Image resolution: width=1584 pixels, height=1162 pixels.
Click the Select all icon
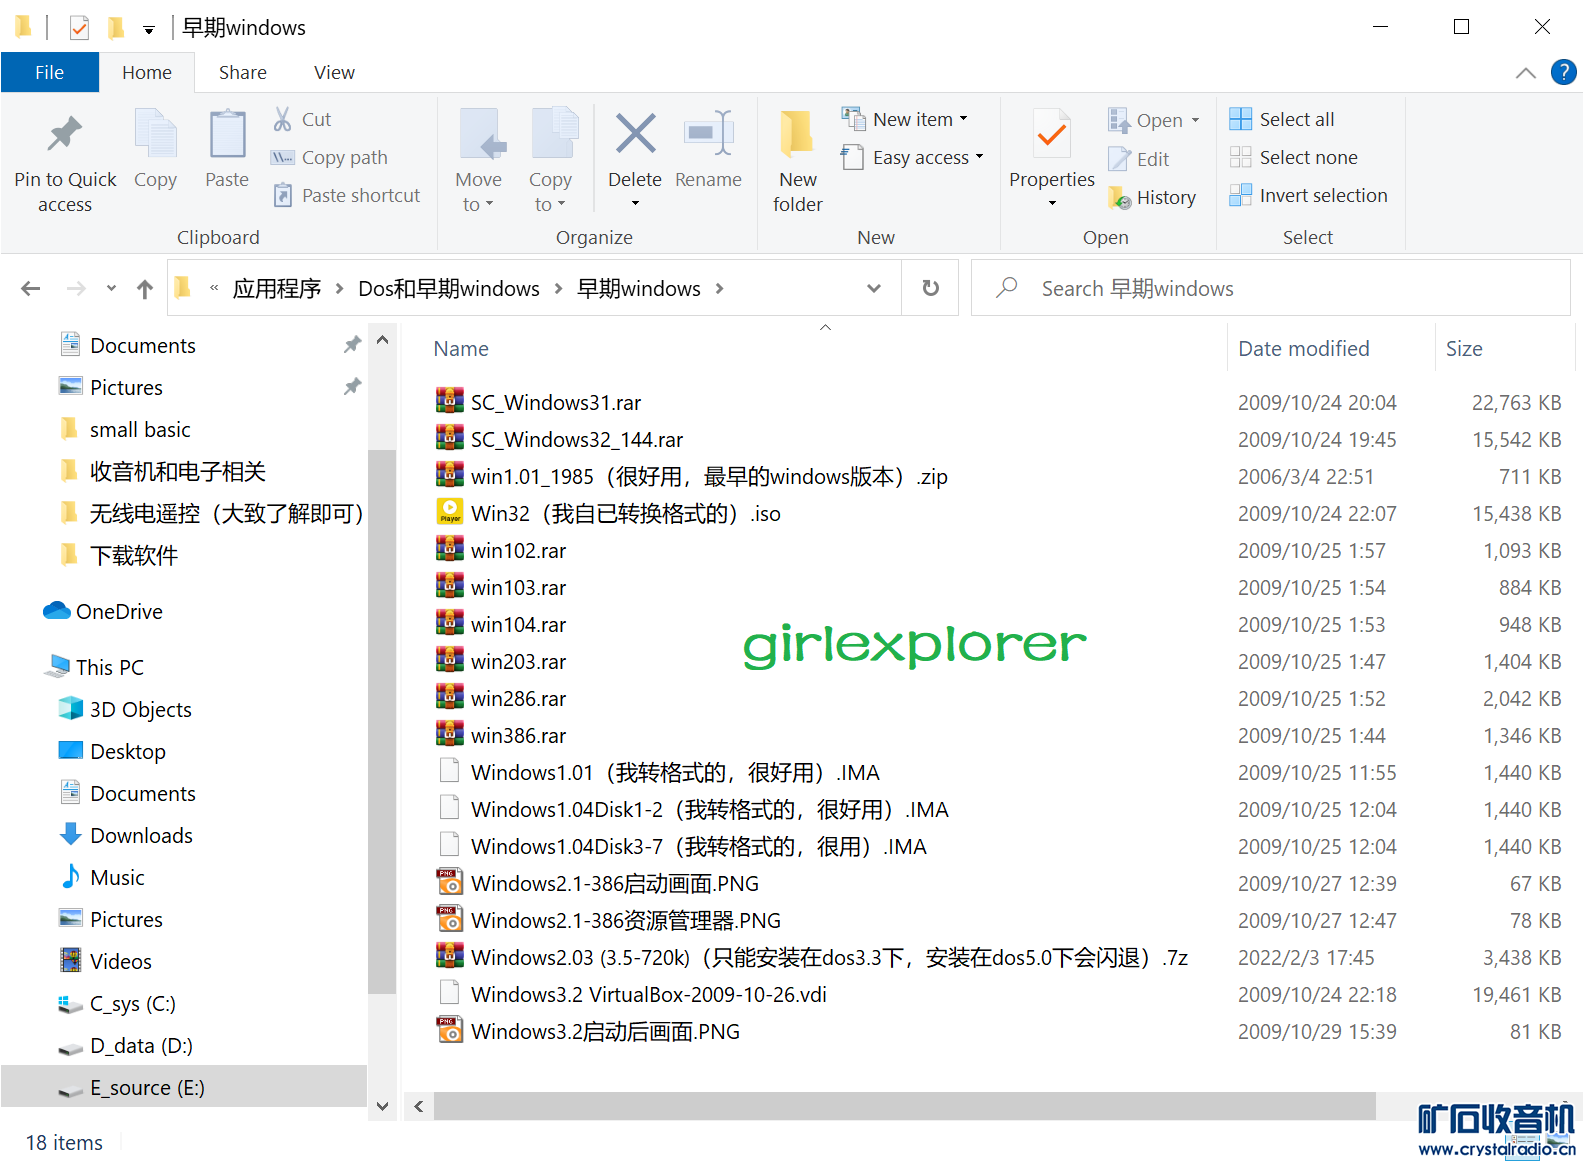point(1240,119)
